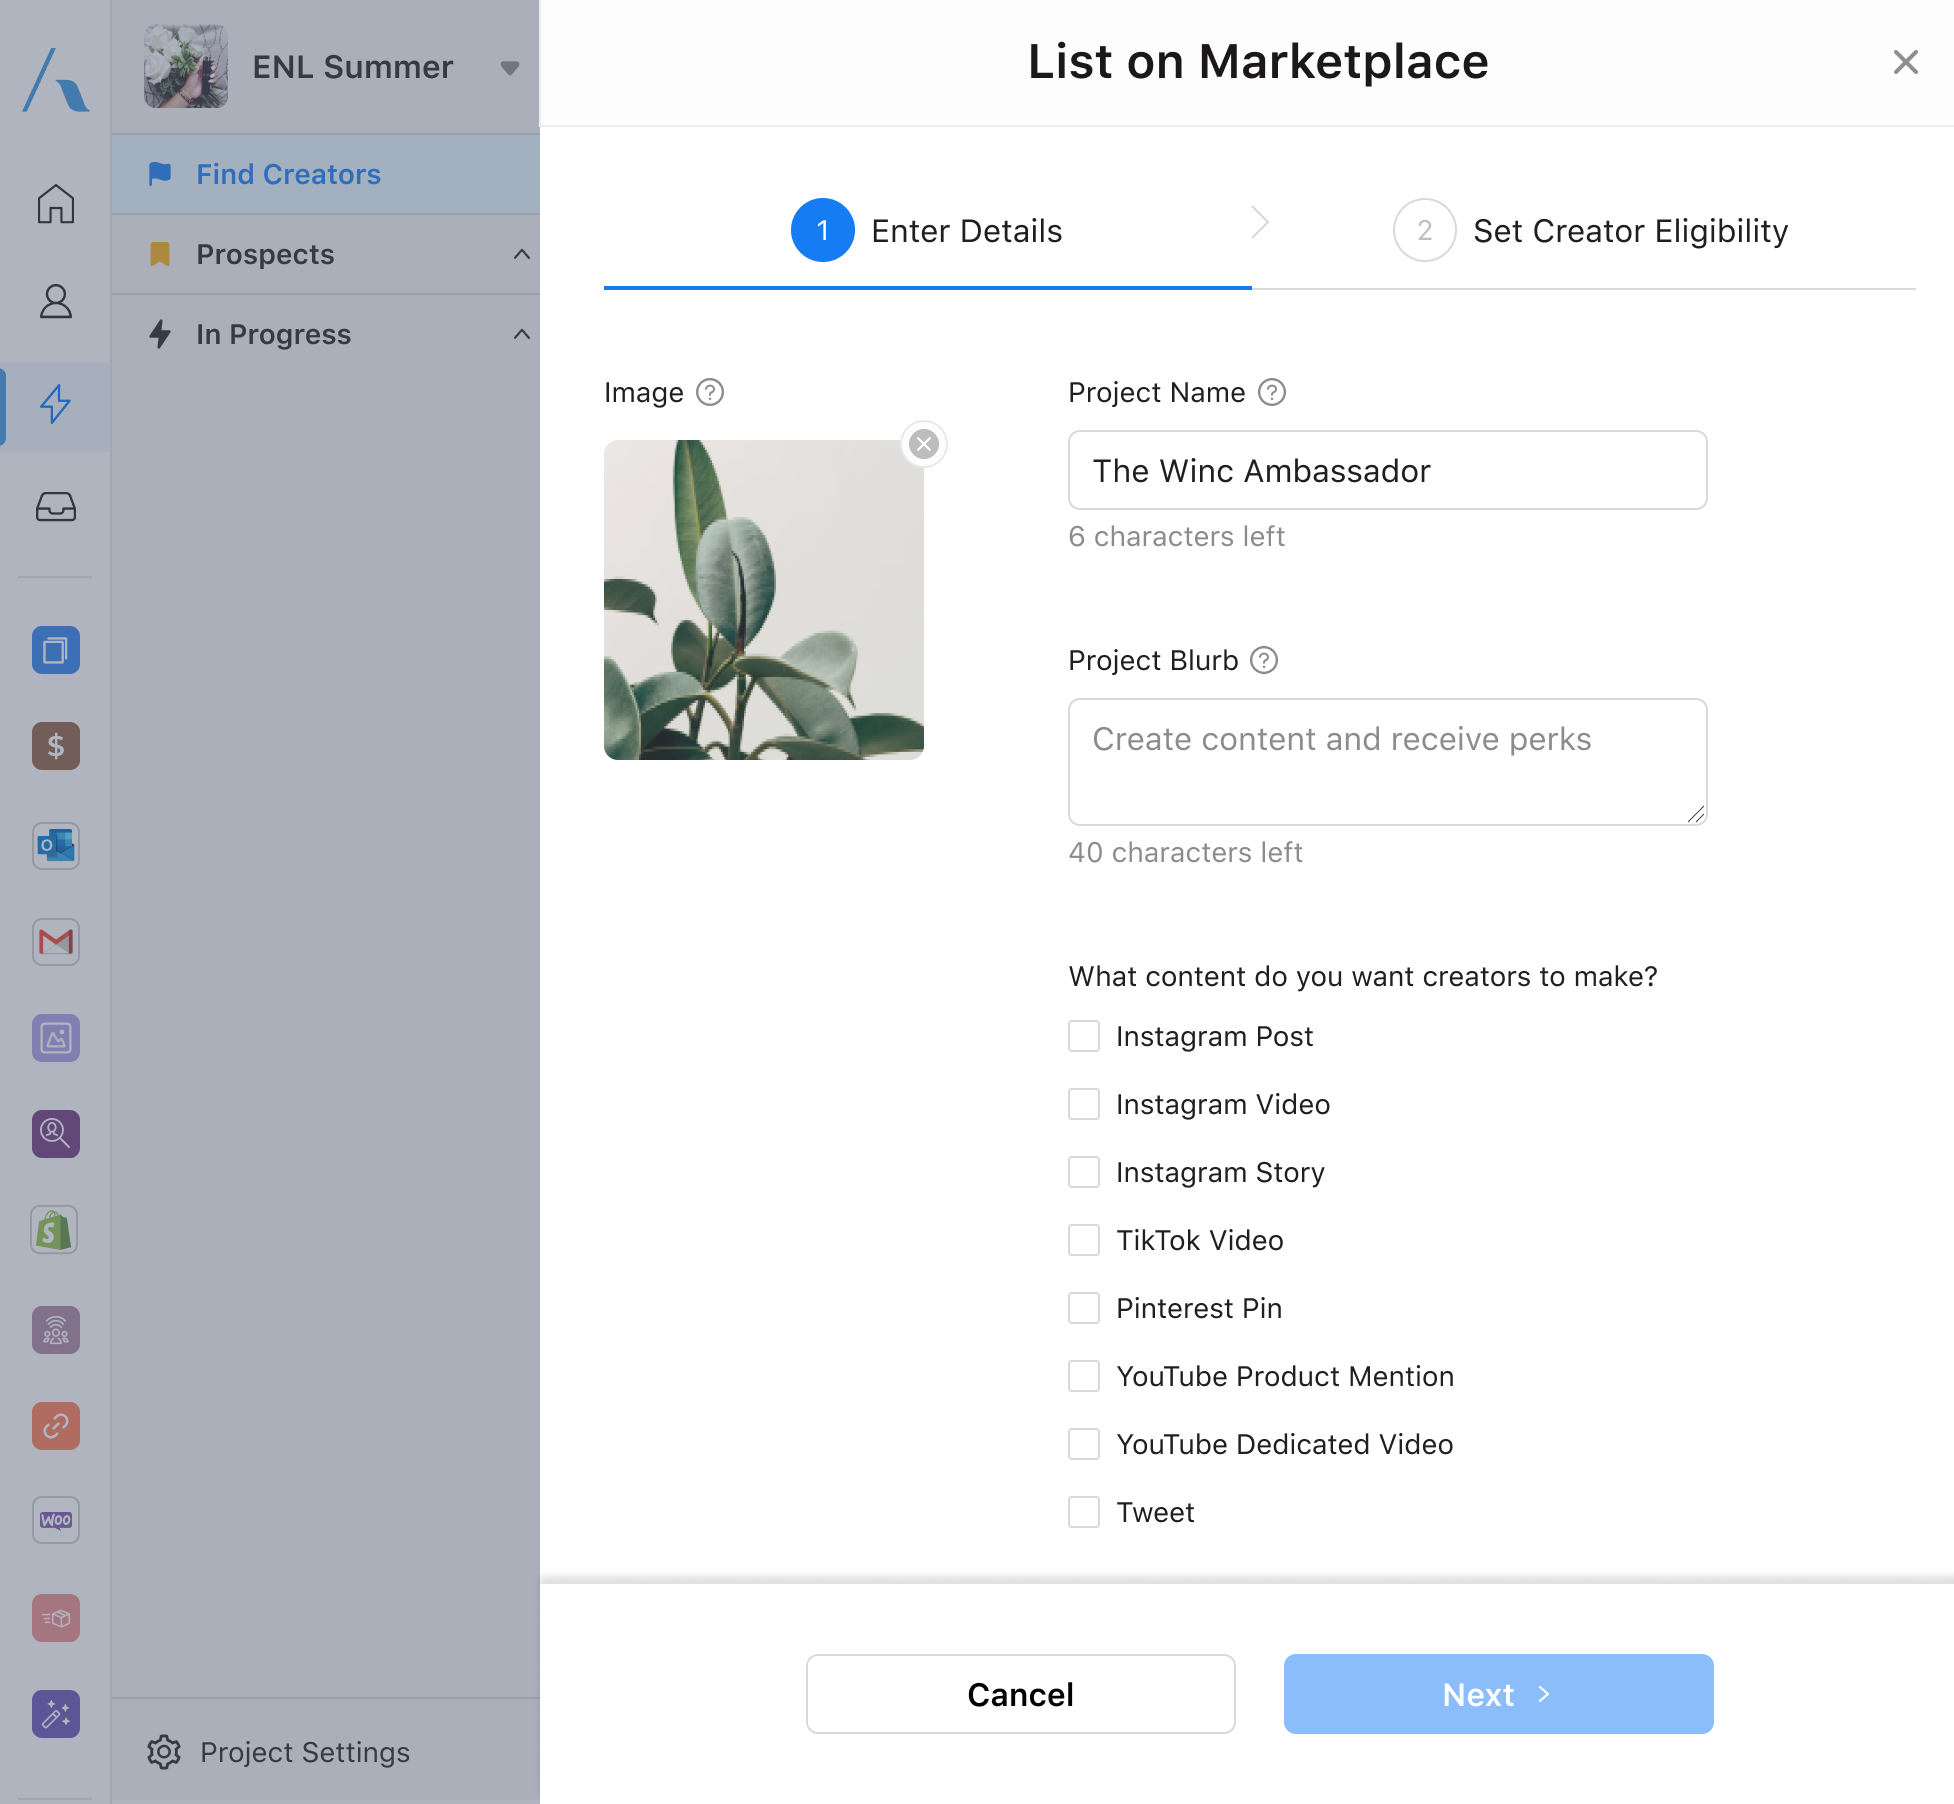This screenshot has width=1954, height=1804.
Task: Open the Shopify integration icon
Action: click(56, 1230)
